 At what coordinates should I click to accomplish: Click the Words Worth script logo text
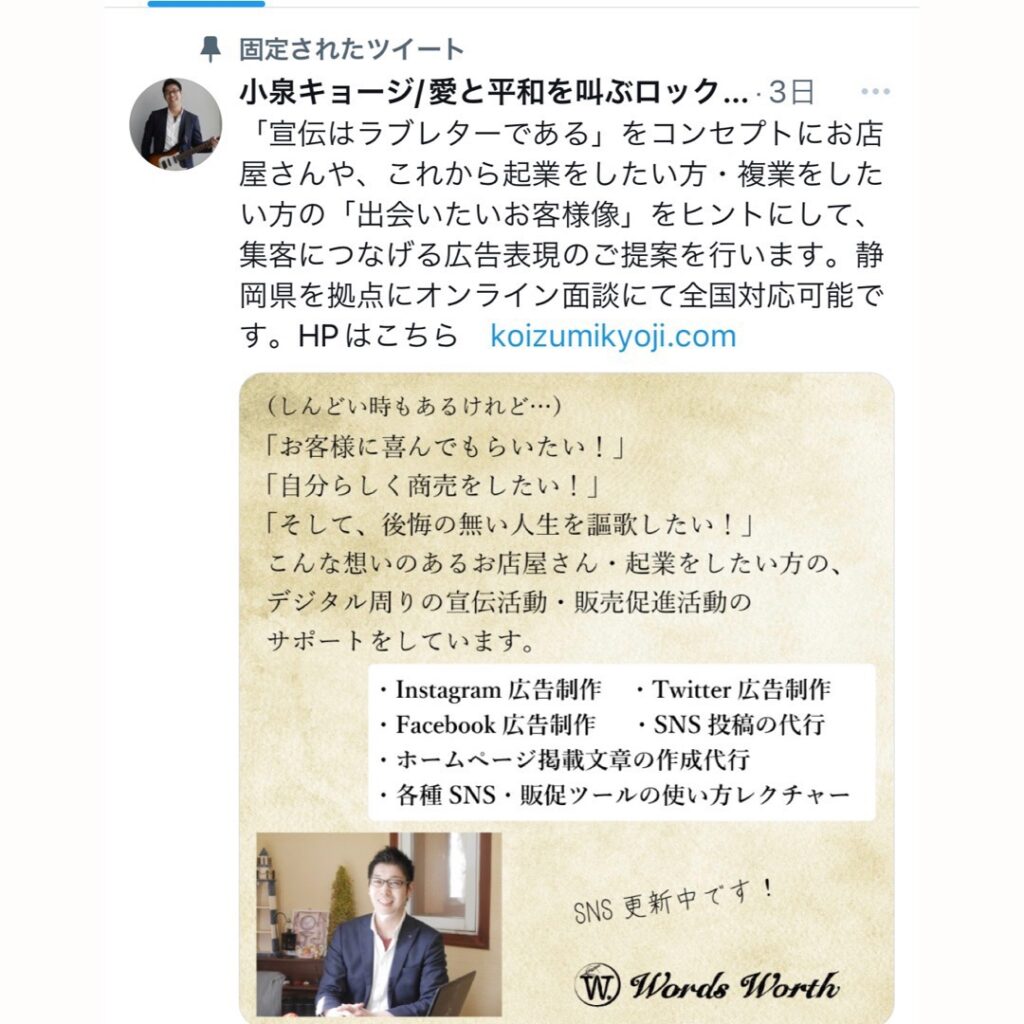point(735,985)
